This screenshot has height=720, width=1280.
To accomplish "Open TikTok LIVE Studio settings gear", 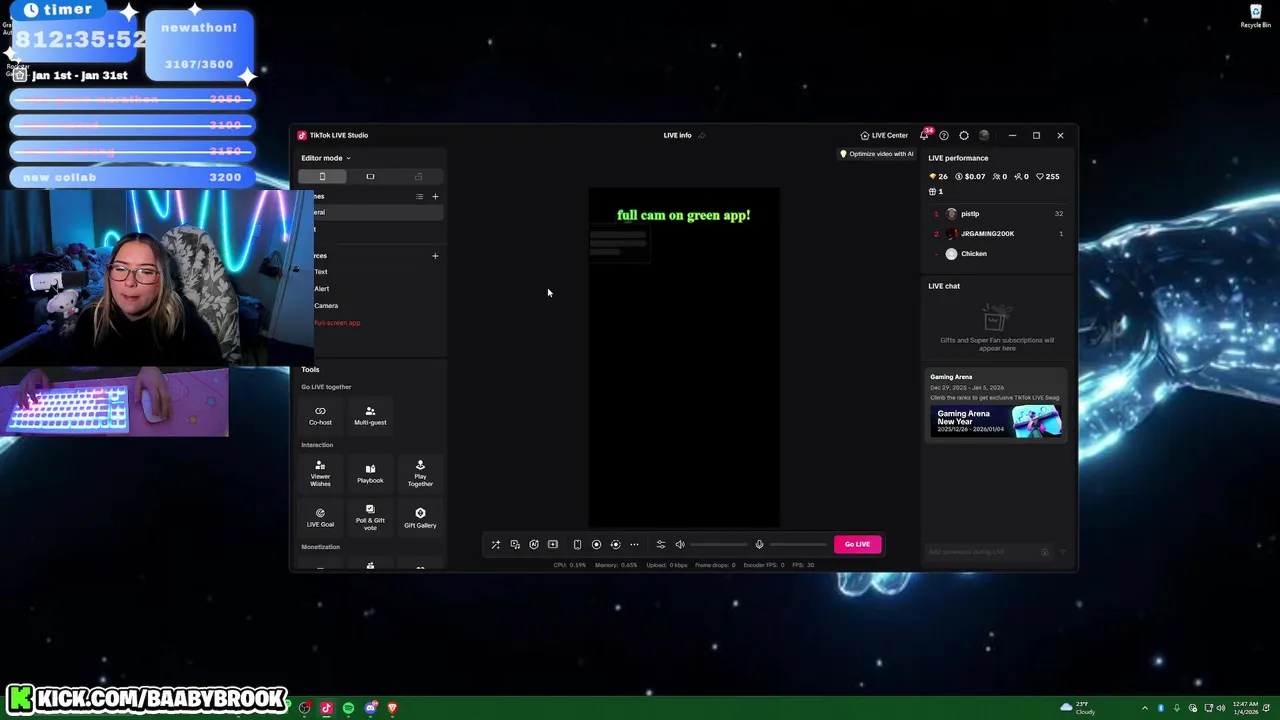I will [x=964, y=136].
